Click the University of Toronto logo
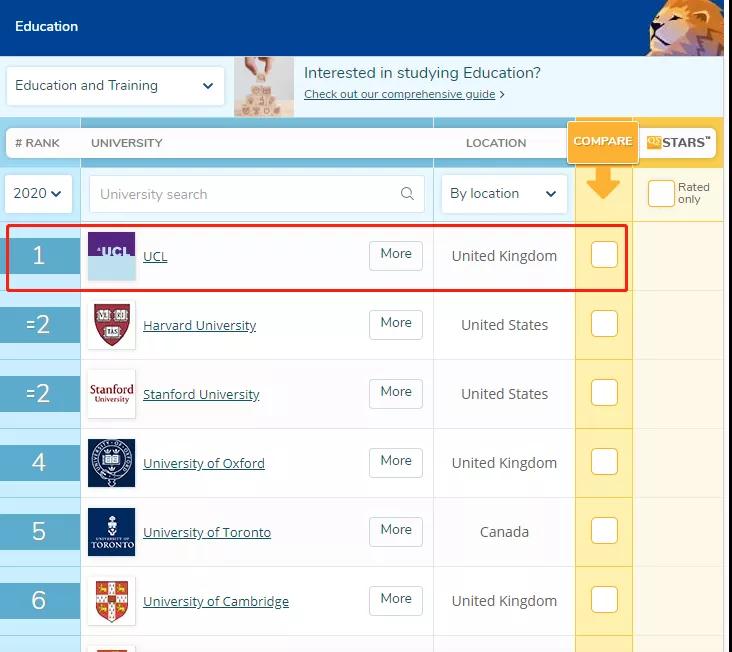Screen dimensions: 732x652 pos(112,532)
